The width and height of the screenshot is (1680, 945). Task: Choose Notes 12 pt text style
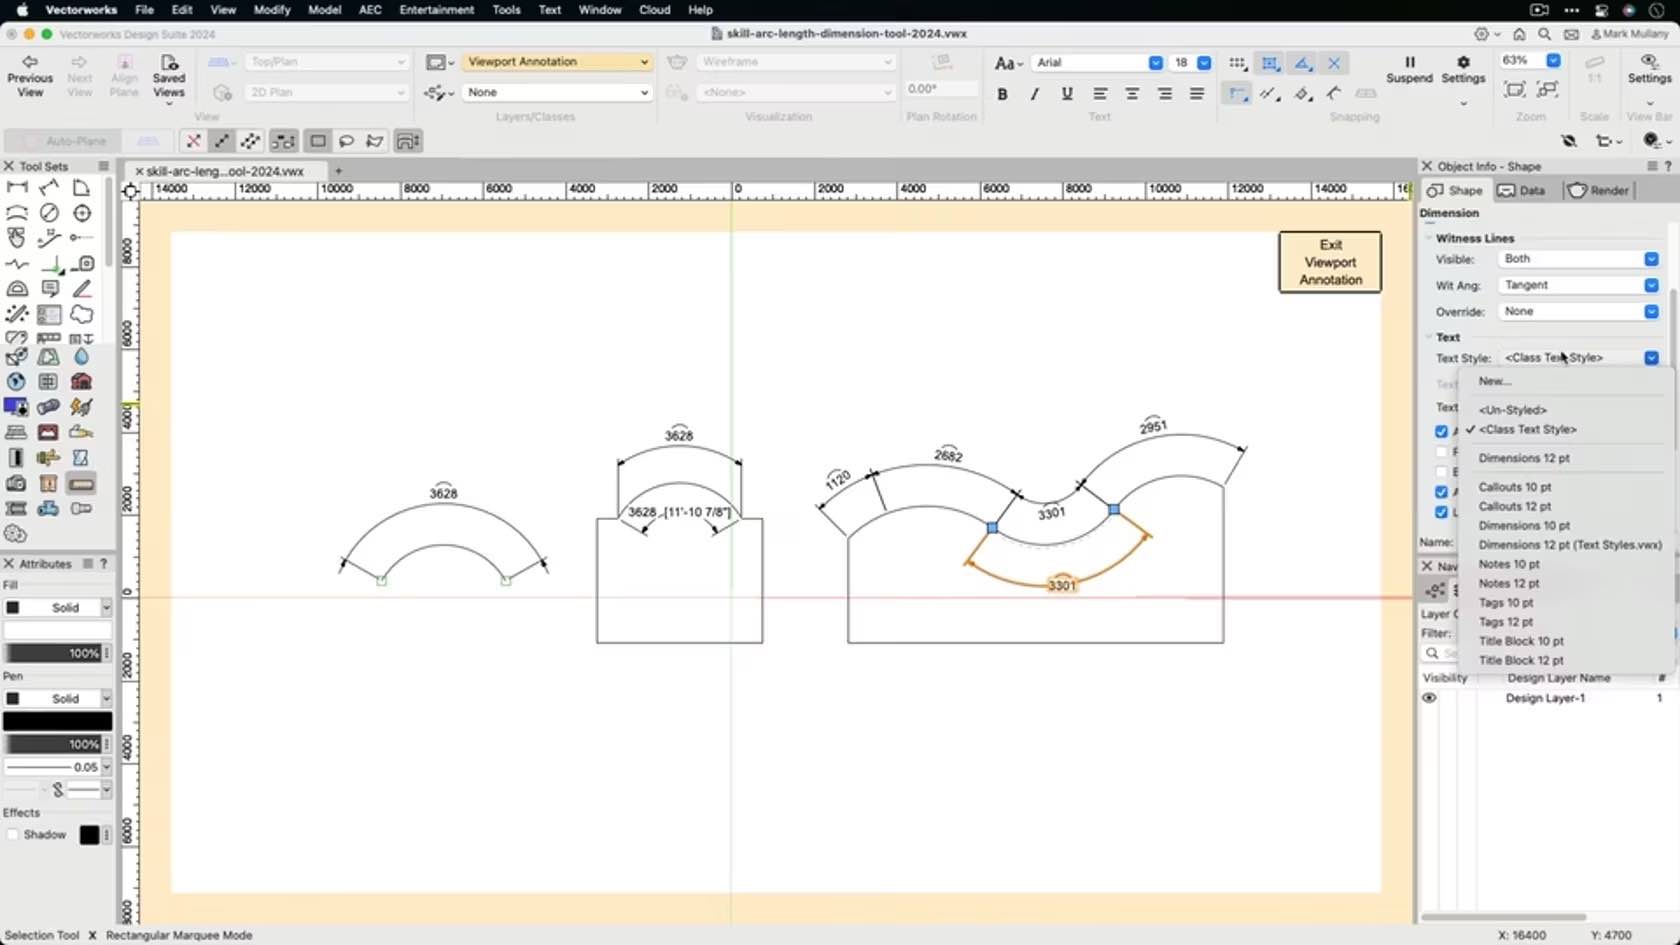[x=1509, y=583]
